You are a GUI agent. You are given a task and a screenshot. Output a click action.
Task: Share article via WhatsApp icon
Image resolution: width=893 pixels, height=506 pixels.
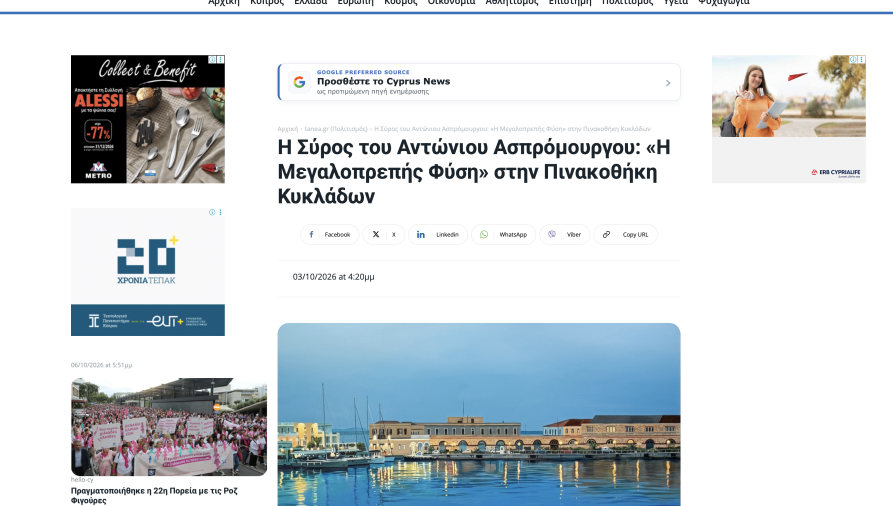click(484, 234)
